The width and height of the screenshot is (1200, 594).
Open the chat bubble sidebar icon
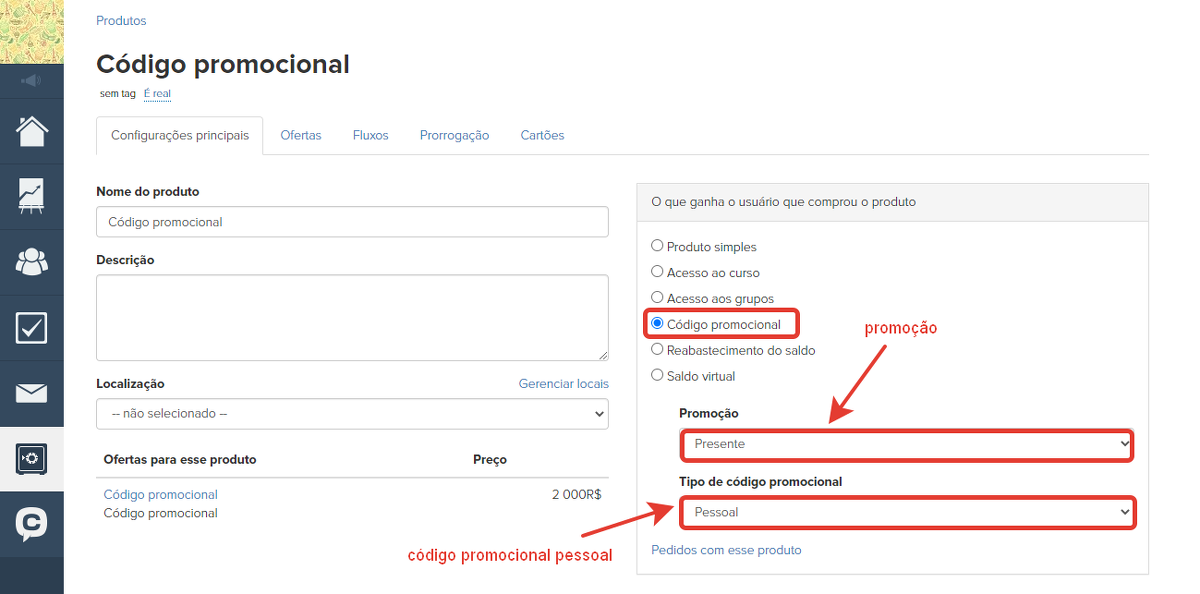pyautogui.click(x=31, y=523)
